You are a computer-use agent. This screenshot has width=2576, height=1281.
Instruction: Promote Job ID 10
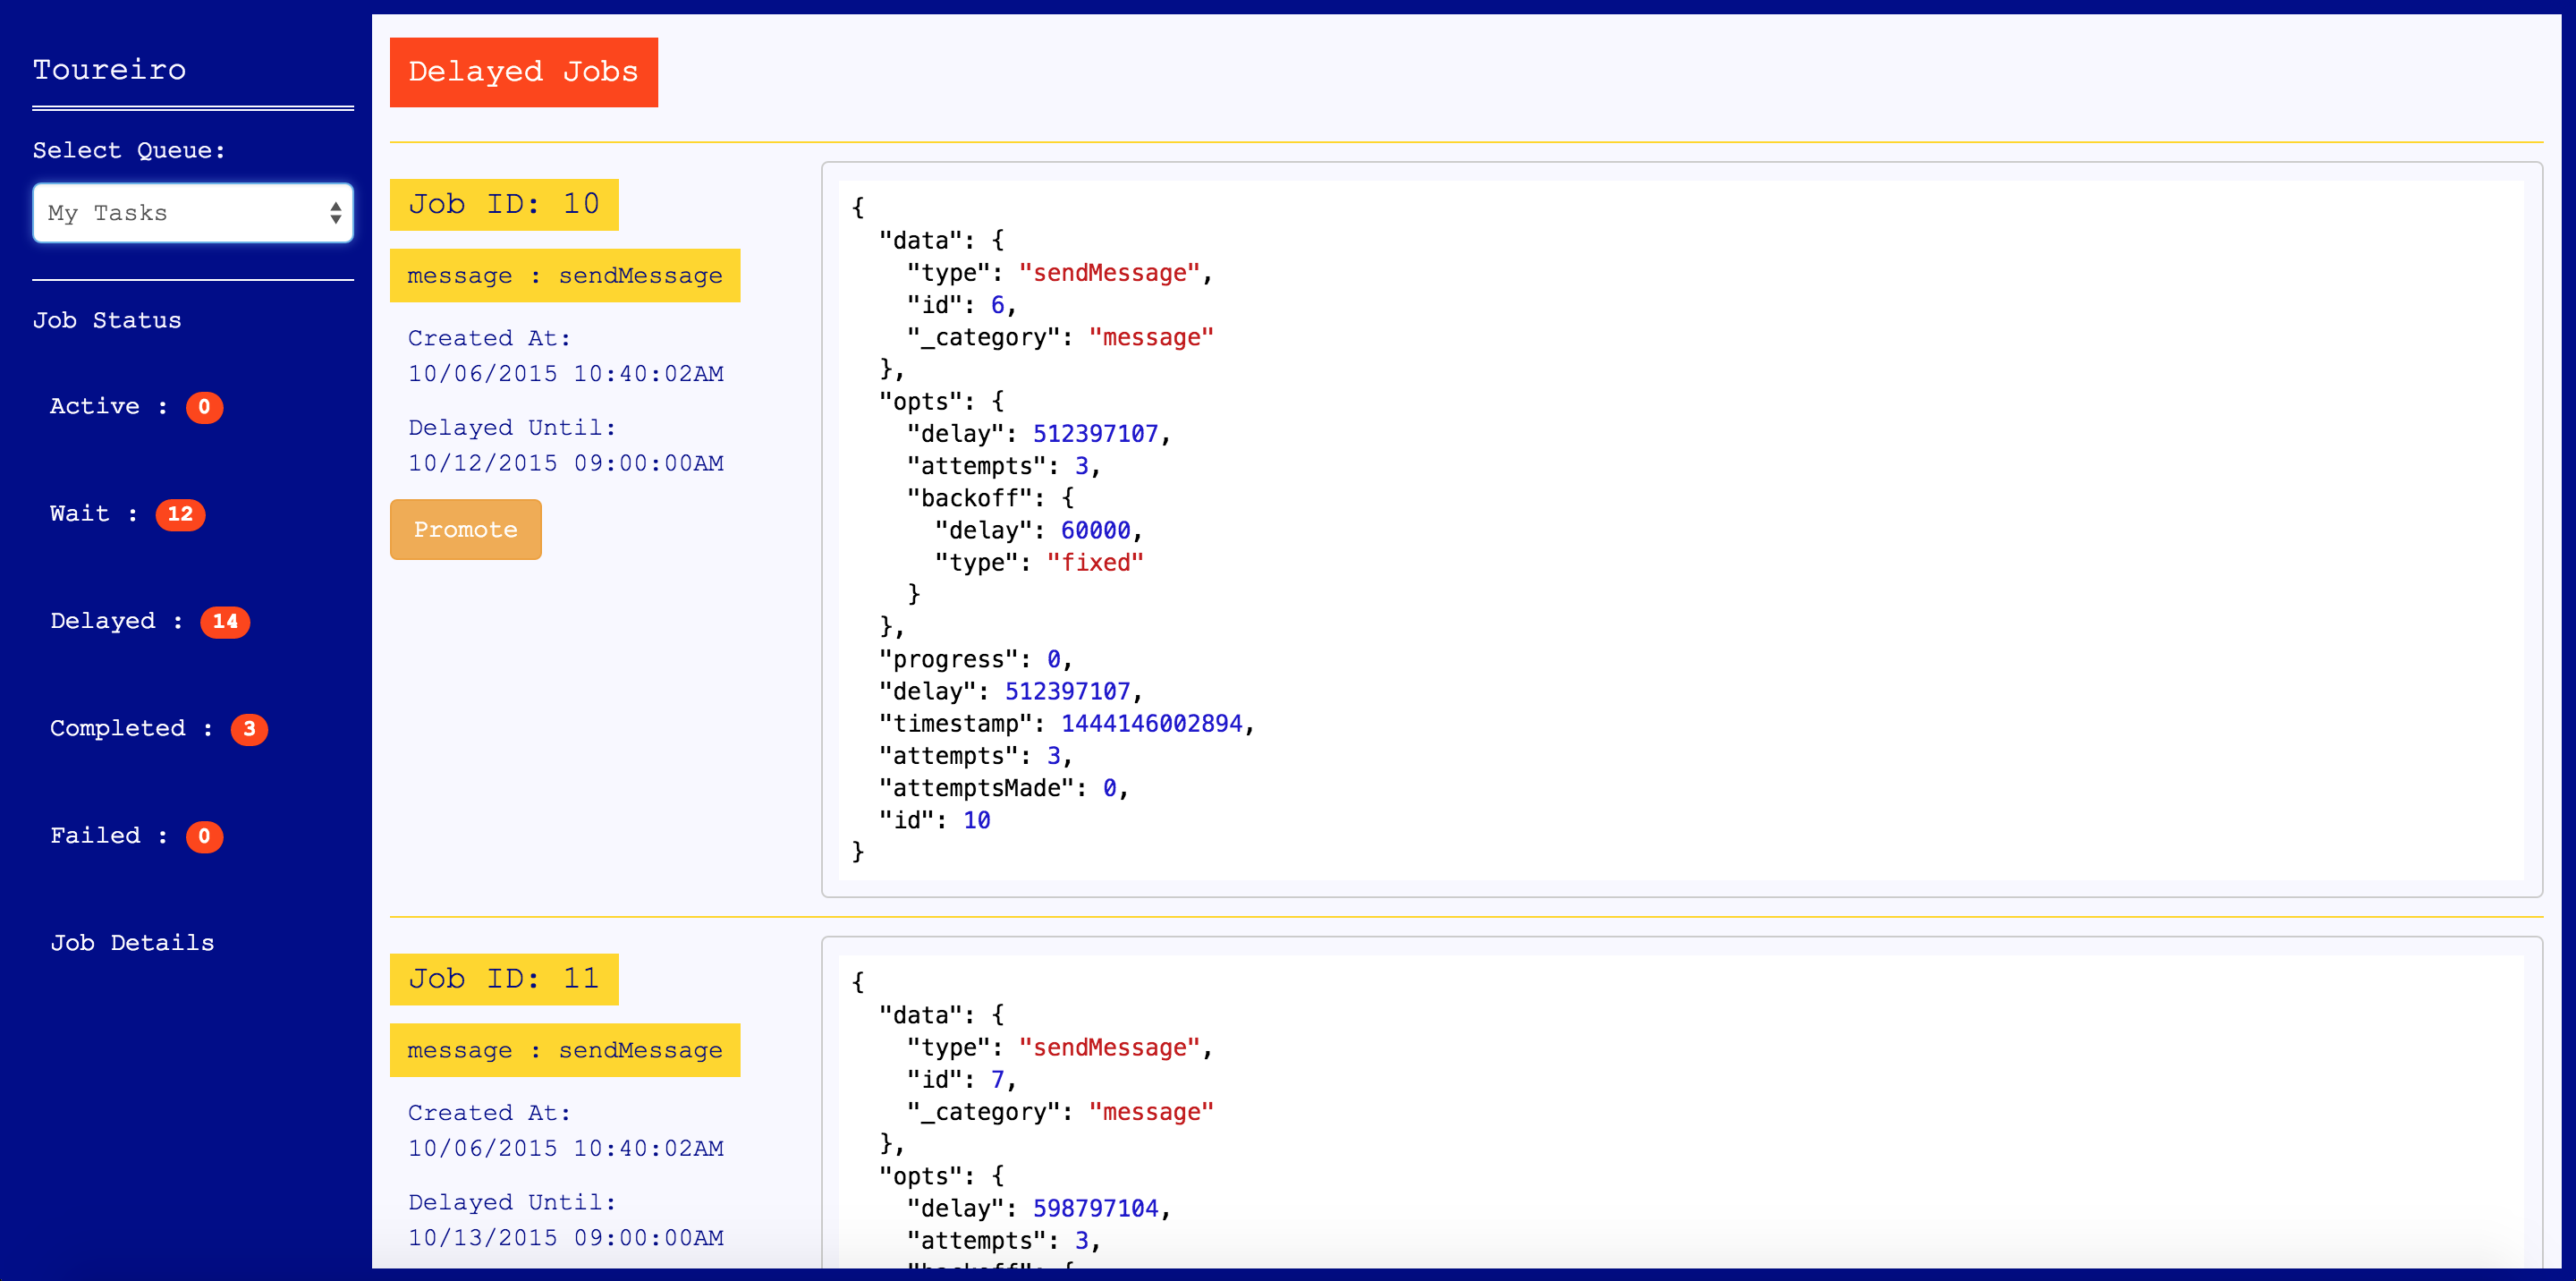pyautogui.click(x=465, y=529)
